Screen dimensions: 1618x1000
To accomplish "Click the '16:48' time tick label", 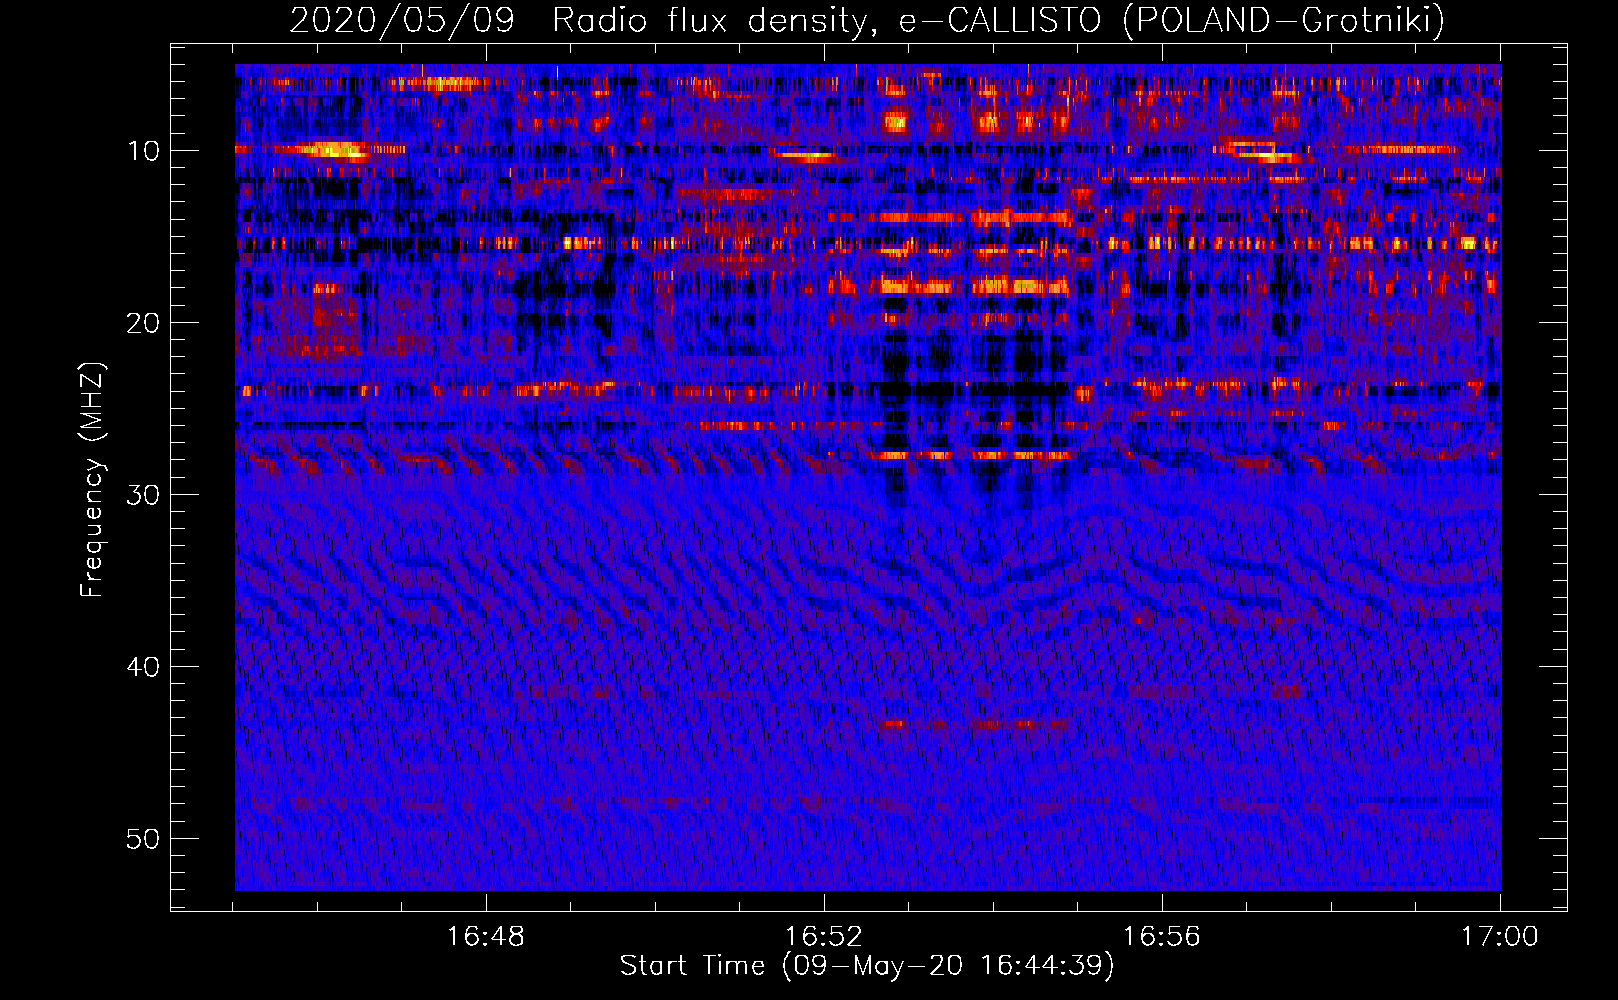I will pos(485,937).
